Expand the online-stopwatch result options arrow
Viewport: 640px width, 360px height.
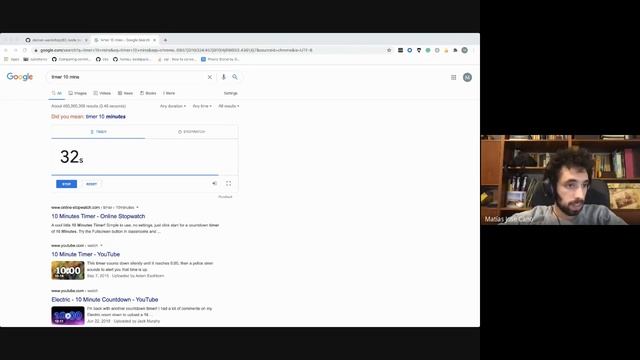[x=137, y=207]
